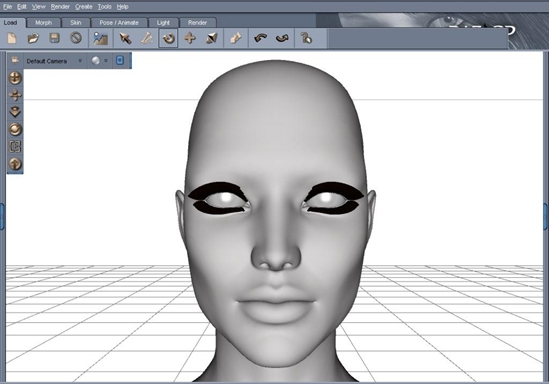Click the viewport bank ring control
The height and width of the screenshot is (384, 549).
pos(15,130)
